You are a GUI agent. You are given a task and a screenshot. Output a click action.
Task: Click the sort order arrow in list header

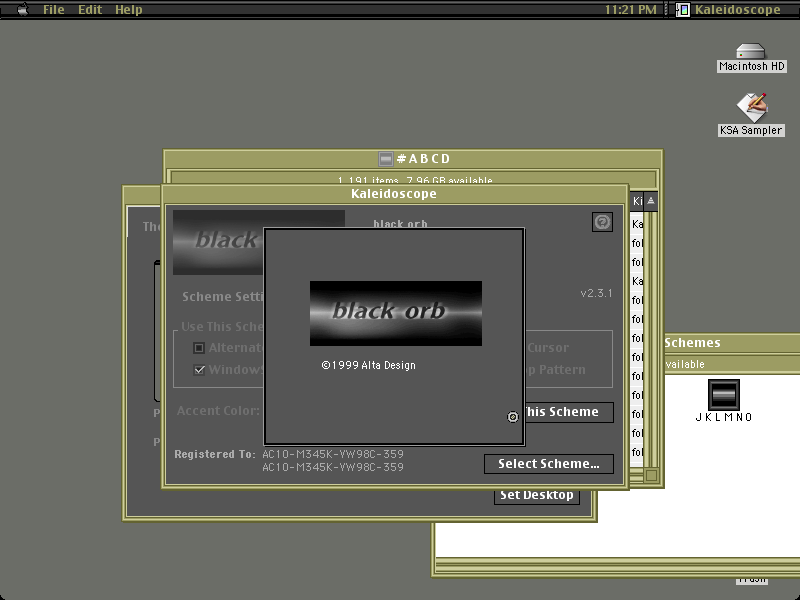(651, 201)
